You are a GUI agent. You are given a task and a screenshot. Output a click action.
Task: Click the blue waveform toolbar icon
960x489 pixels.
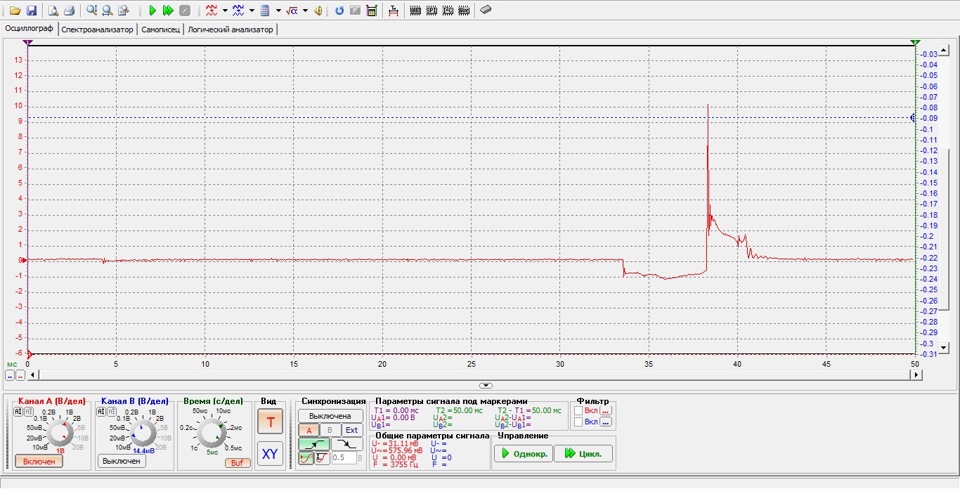tap(238, 10)
